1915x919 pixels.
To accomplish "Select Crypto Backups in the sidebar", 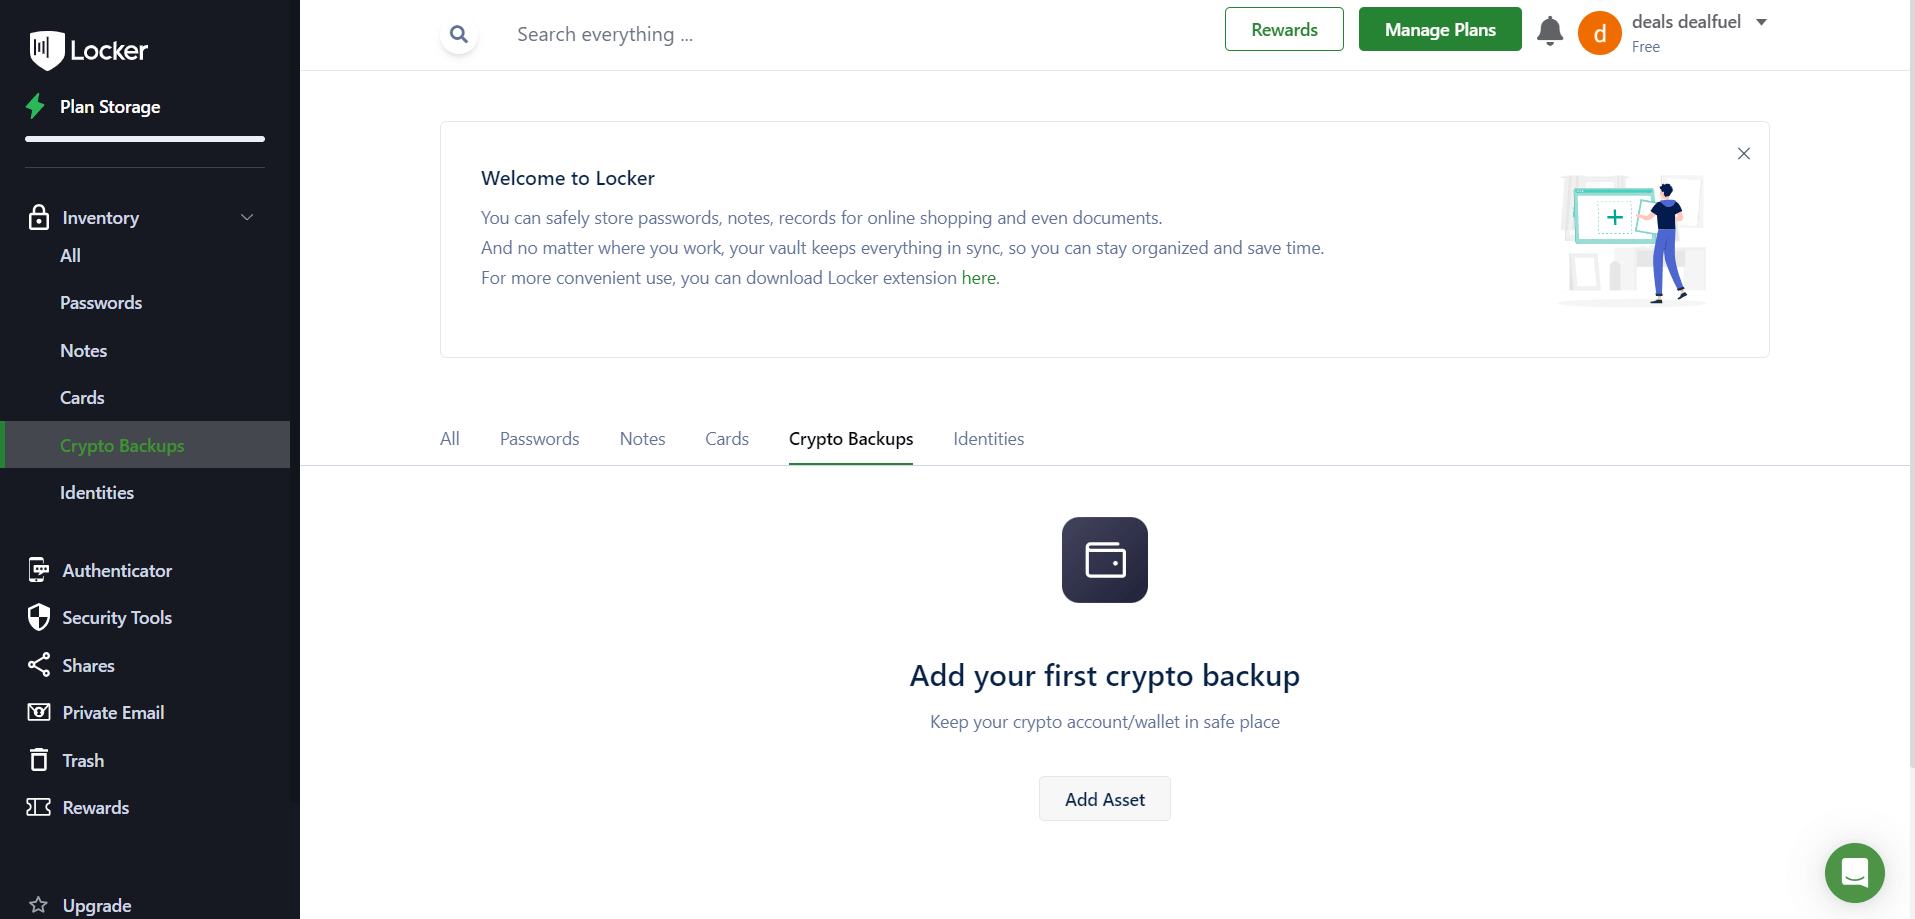I will 145,445.
